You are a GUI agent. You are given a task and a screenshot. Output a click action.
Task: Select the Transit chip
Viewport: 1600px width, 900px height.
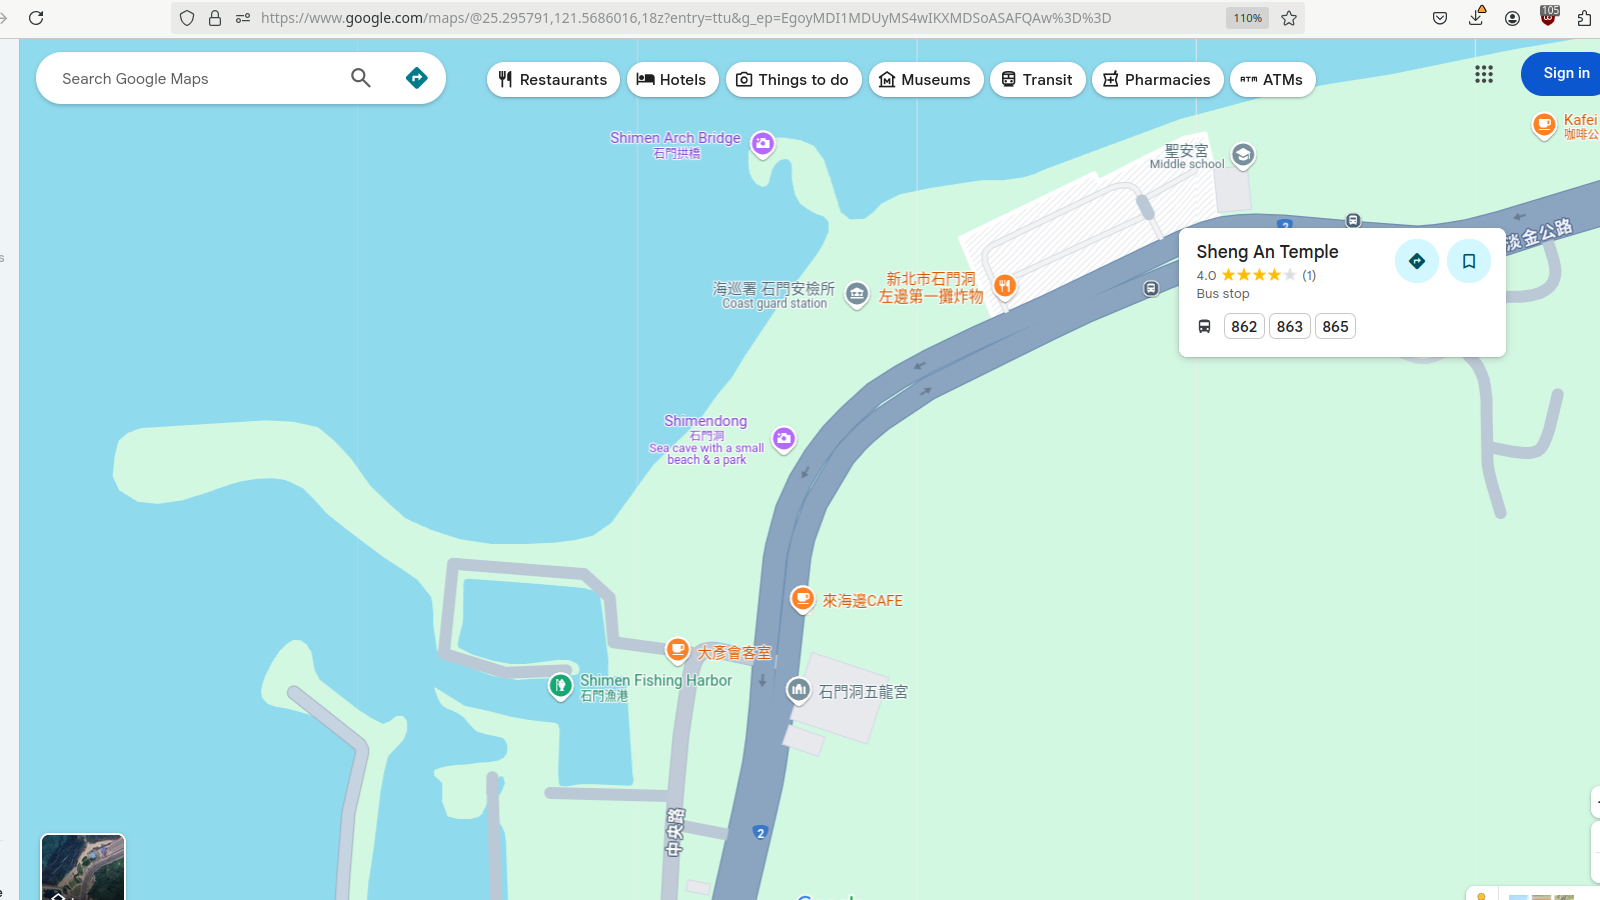[x=1037, y=80]
